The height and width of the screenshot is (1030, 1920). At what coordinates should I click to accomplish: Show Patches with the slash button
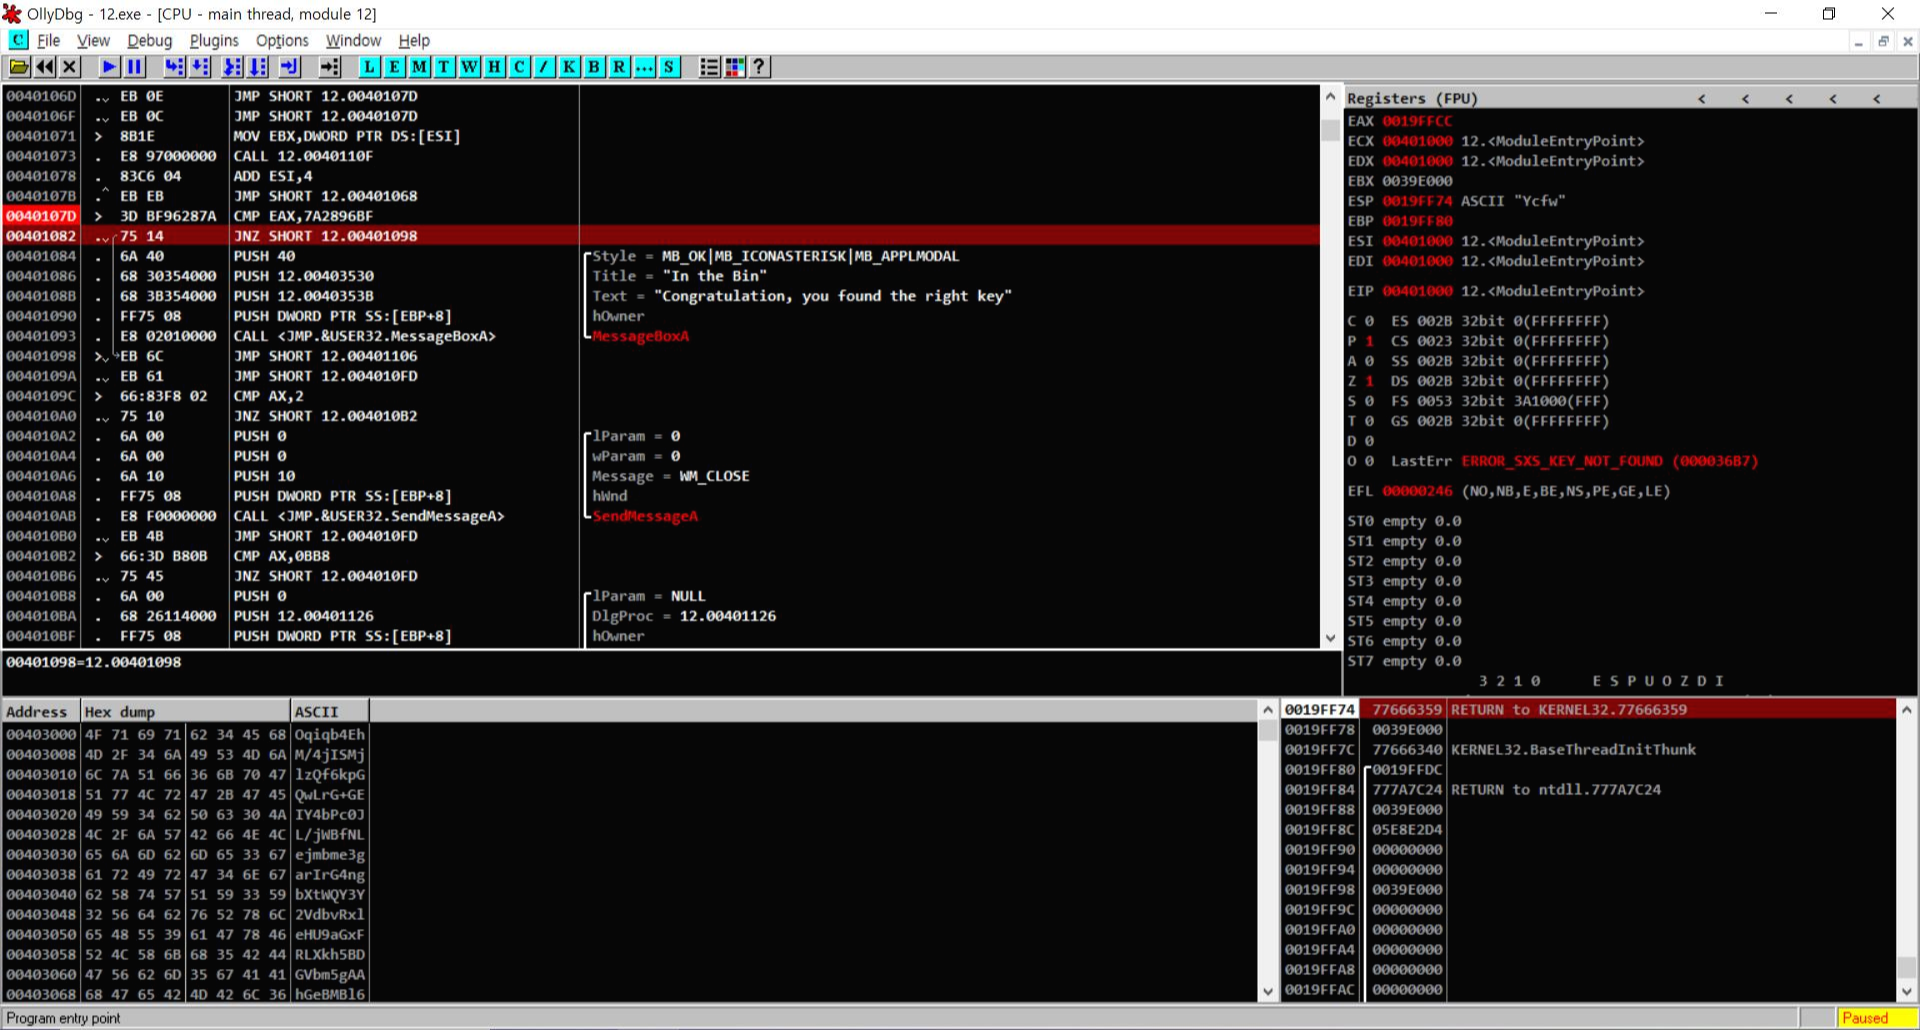tap(545, 67)
